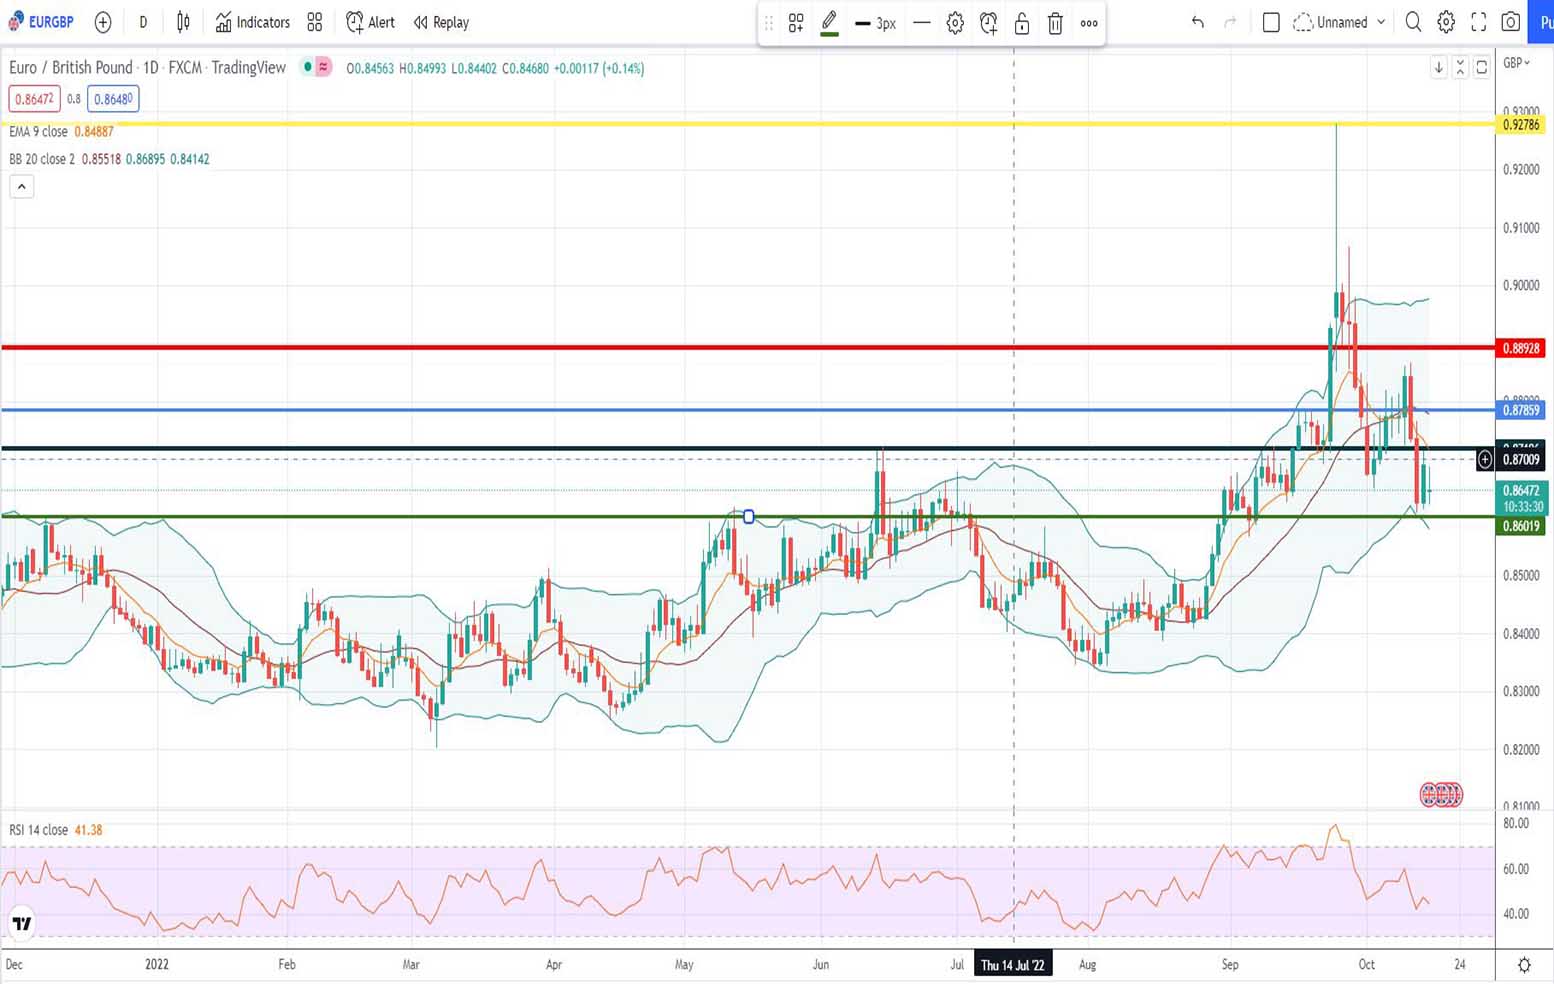Open the EURGBP symbol search
The image size is (1554, 984).
[x=41, y=22]
